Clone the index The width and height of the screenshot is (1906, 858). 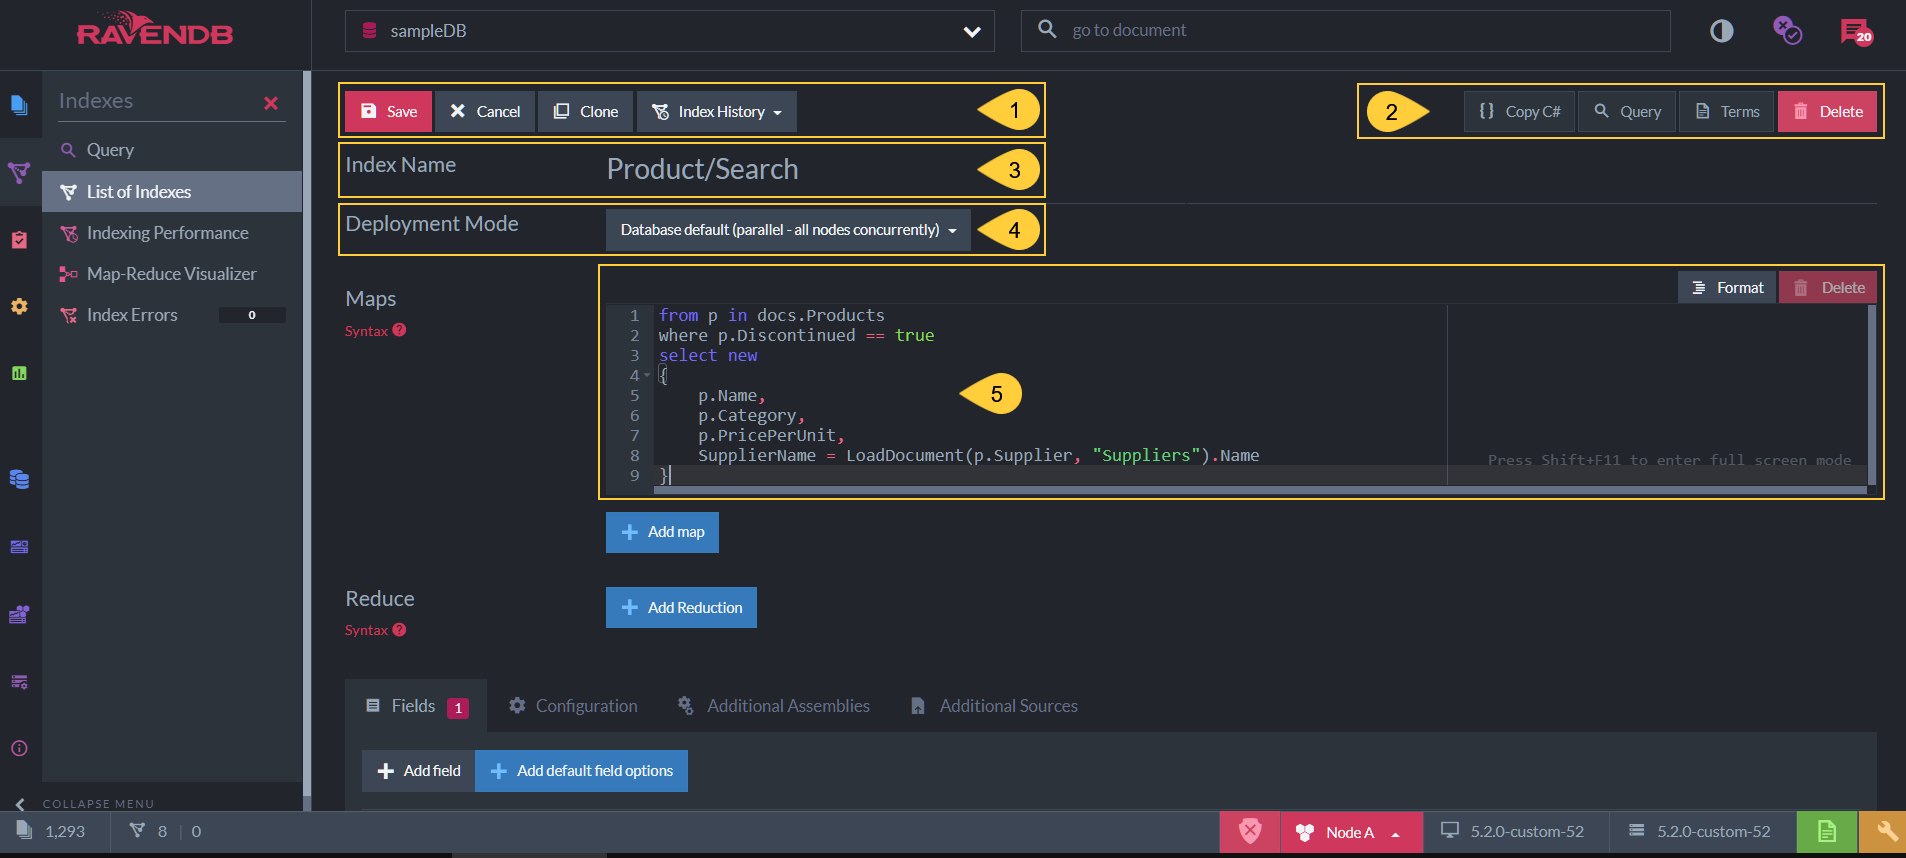click(x=586, y=111)
